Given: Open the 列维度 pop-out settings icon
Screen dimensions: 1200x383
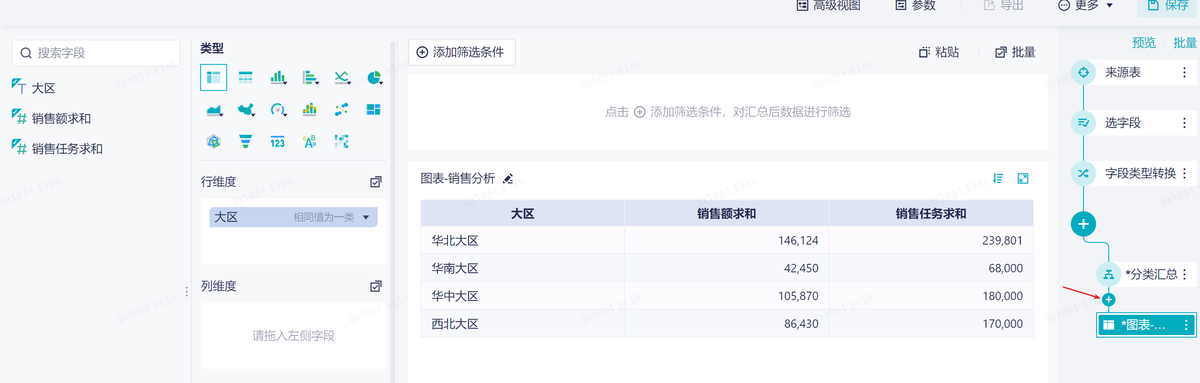Looking at the screenshot, I should (x=376, y=286).
